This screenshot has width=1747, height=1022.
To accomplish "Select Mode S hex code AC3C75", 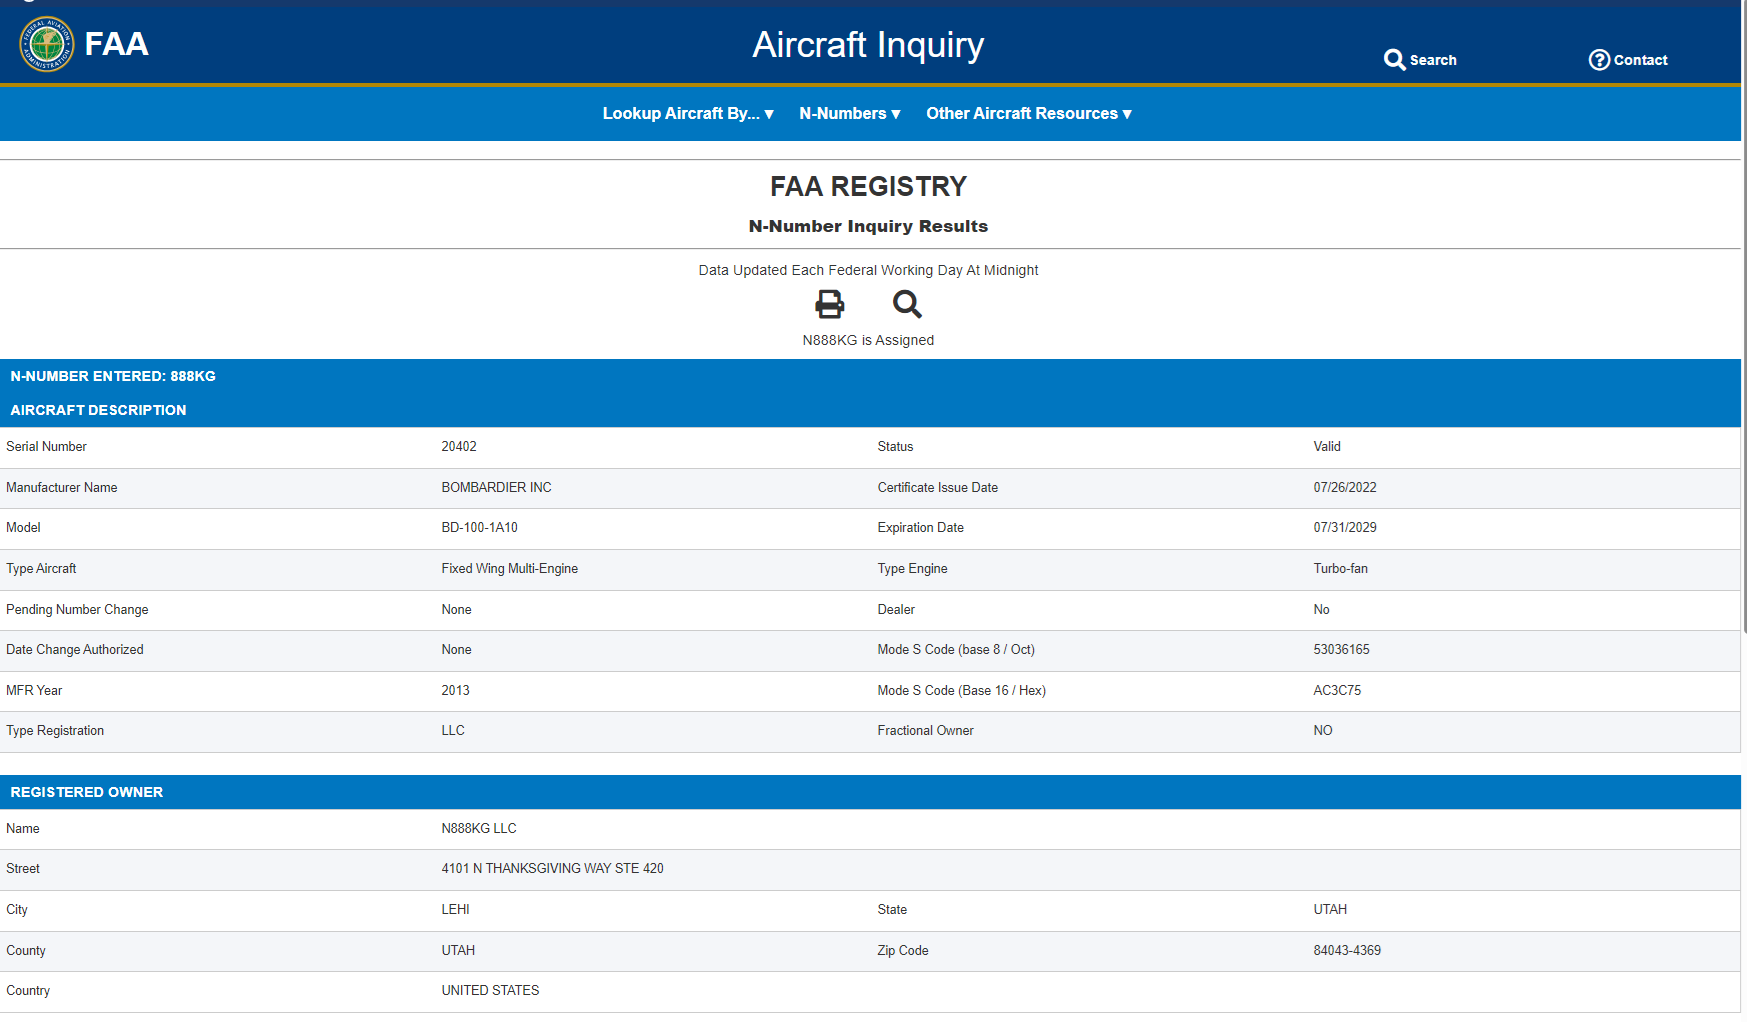I will 1337,691.
